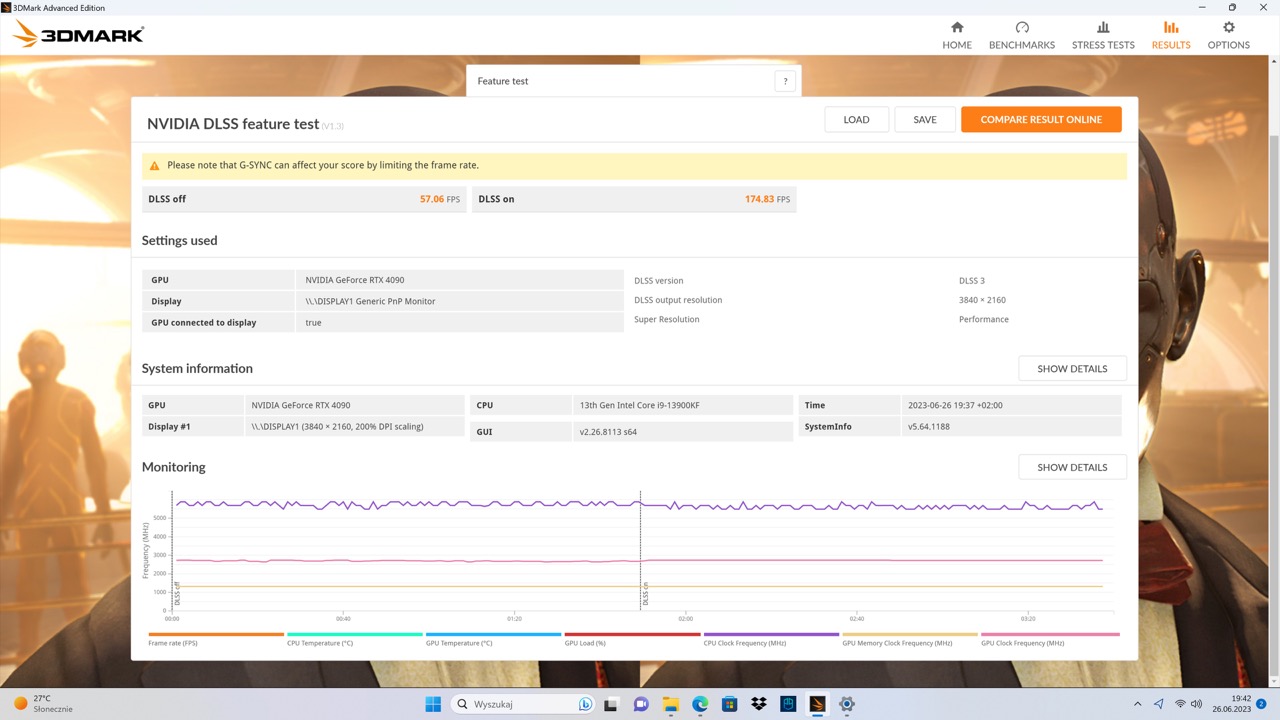Click the Time value 2023-06-26 19:37
Image resolution: width=1280 pixels, height=720 pixels.
click(x=955, y=406)
